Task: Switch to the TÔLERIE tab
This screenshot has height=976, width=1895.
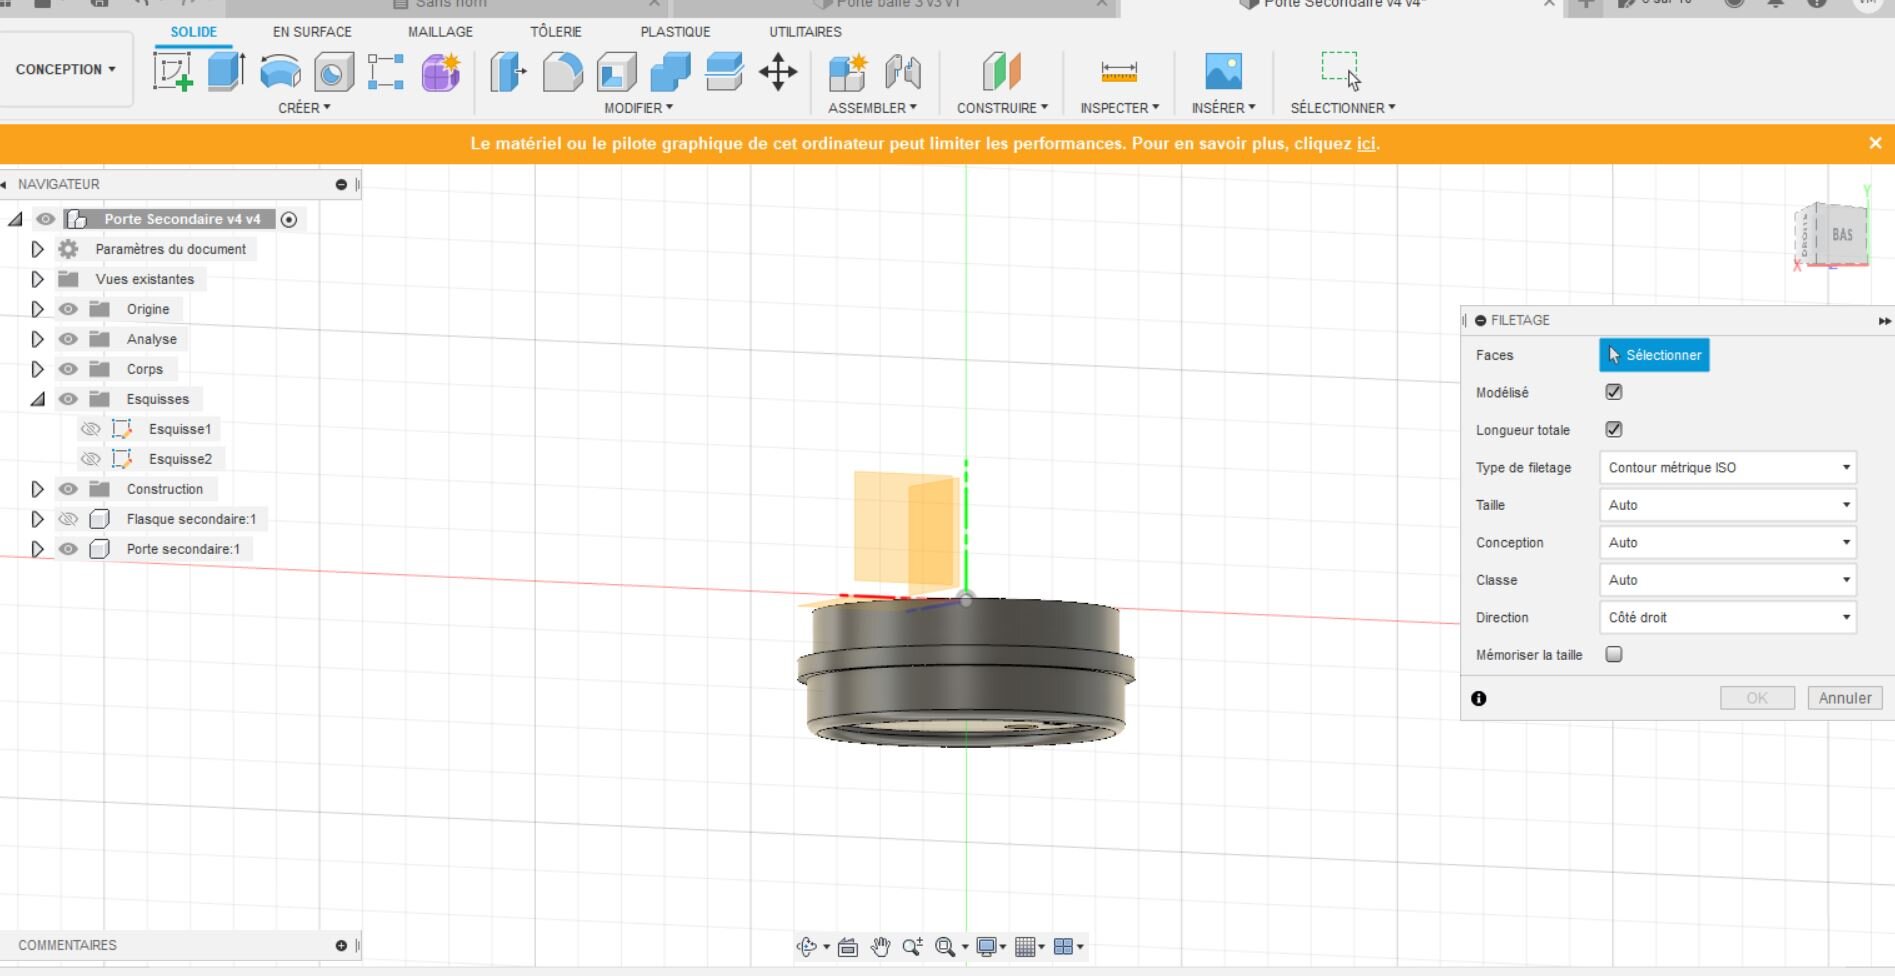Action: click(555, 32)
